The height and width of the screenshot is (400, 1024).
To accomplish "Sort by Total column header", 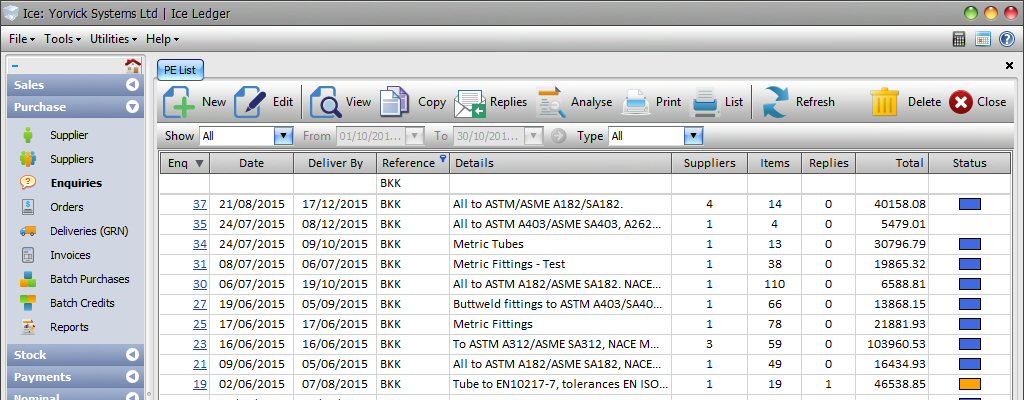I will click(x=892, y=163).
